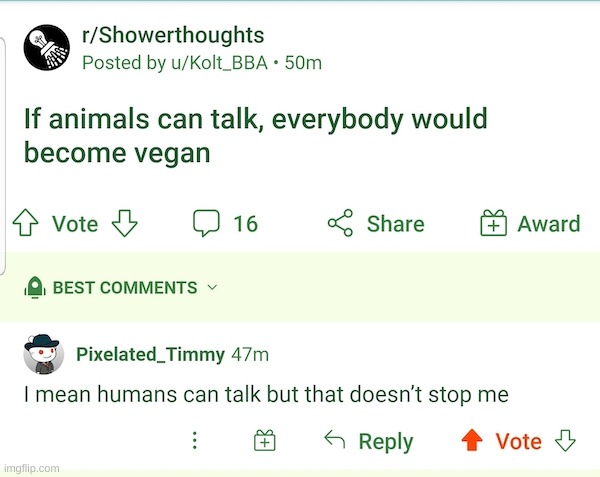This screenshot has width=600, height=477.
Task: Downvote the Showerthoughts post
Action: click(x=123, y=224)
